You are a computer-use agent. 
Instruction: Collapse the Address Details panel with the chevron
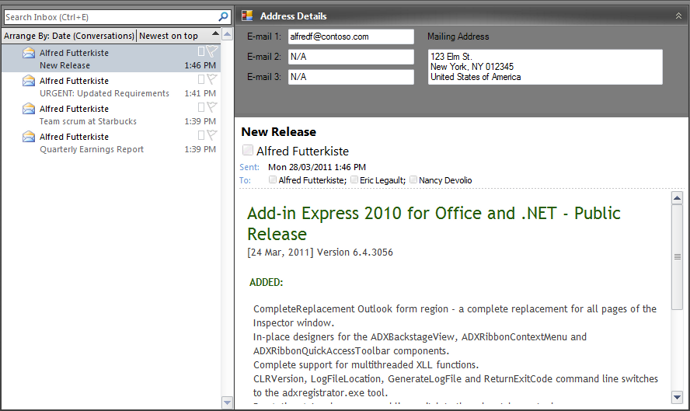[x=679, y=16]
